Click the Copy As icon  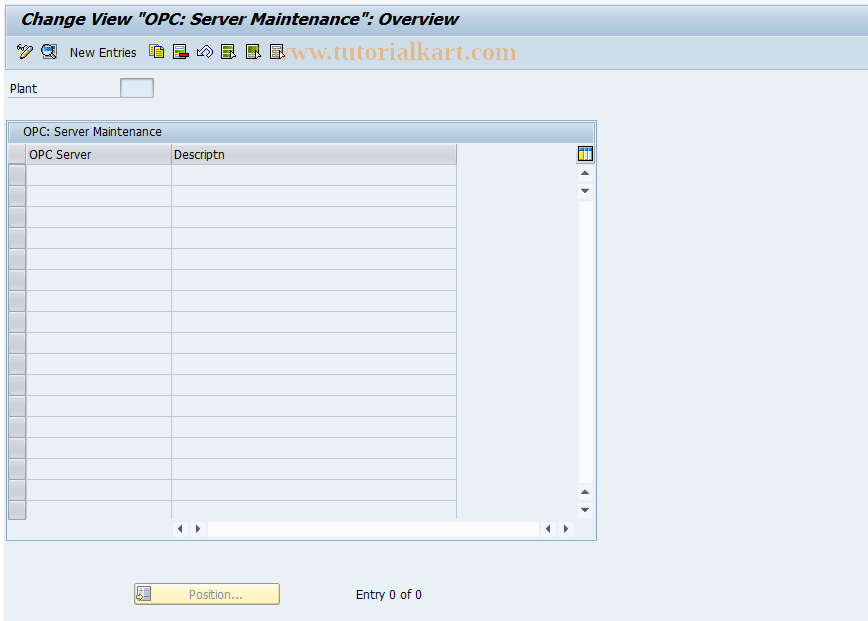point(157,52)
